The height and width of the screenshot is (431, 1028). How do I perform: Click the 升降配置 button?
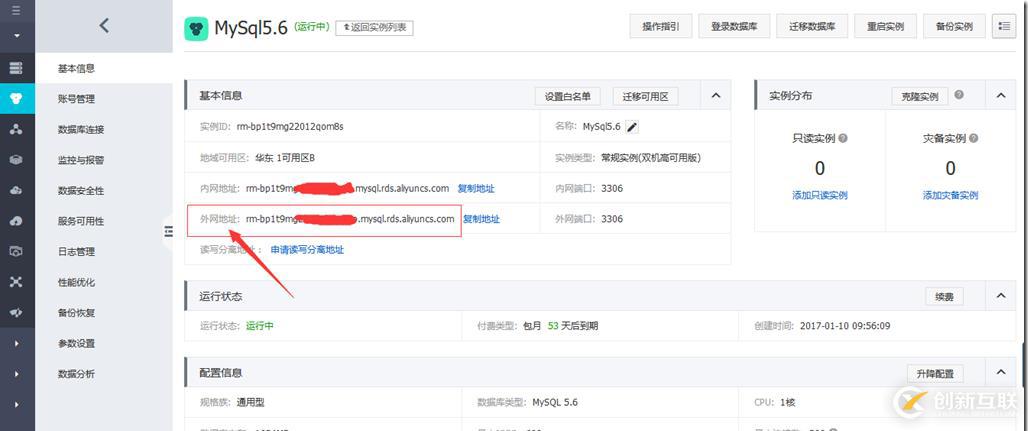[x=935, y=373]
